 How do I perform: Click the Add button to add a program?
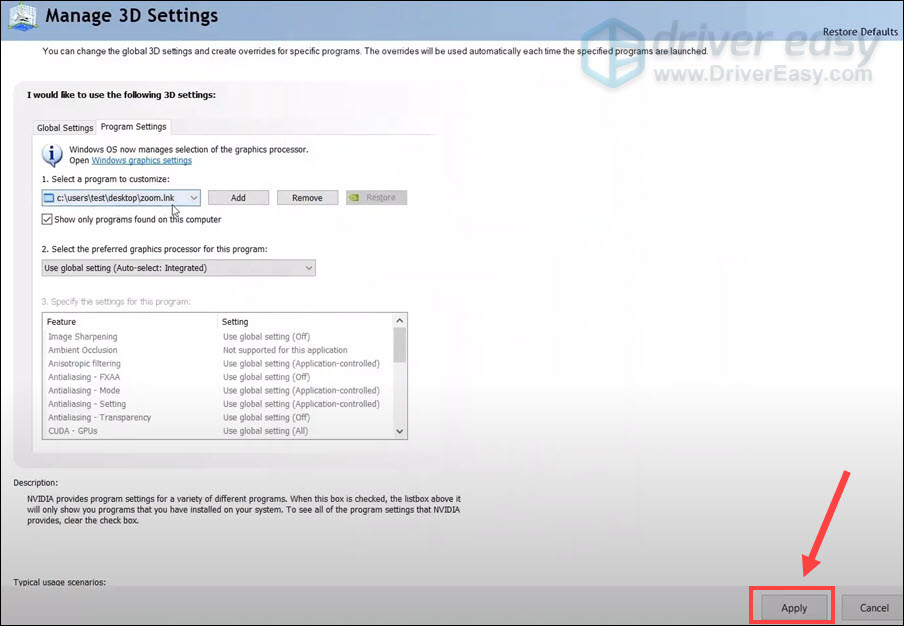(x=238, y=197)
